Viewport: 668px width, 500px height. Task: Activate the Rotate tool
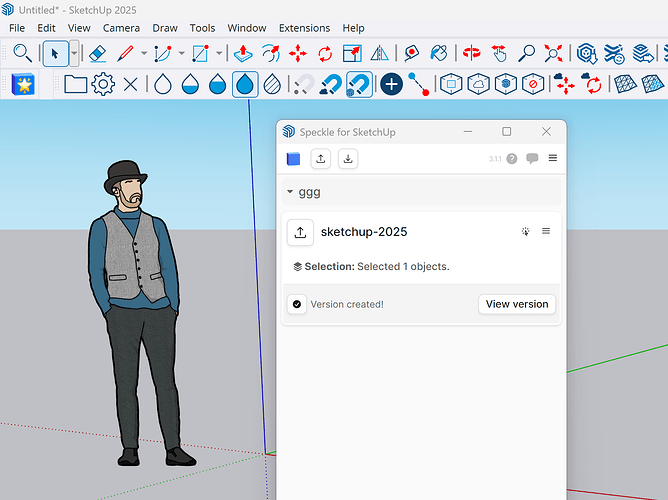click(x=325, y=54)
